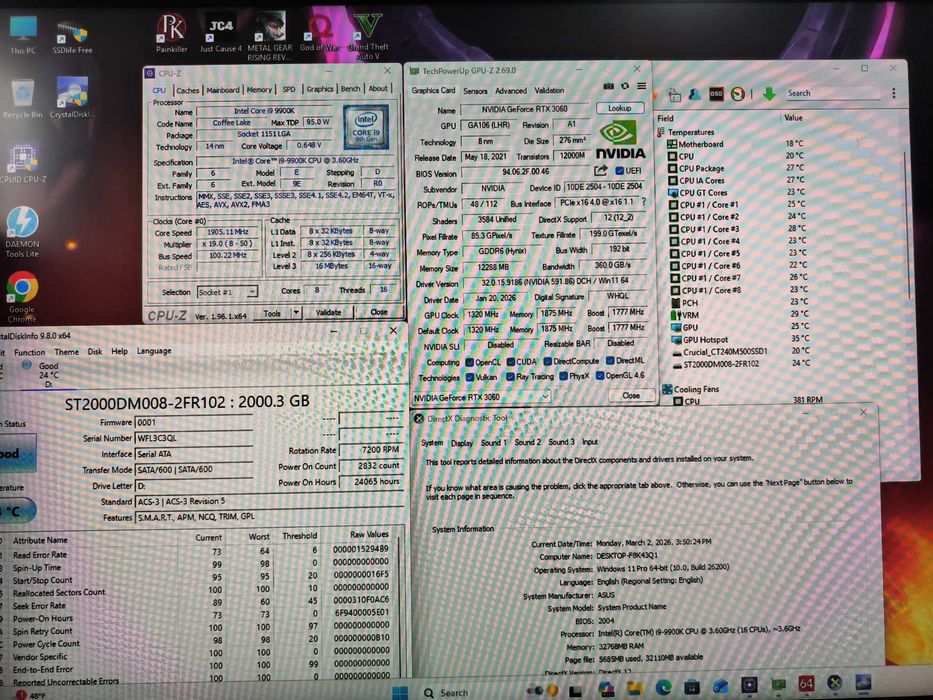
Task: Open Microsoft Edge from taskbar
Action: point(663,688)
